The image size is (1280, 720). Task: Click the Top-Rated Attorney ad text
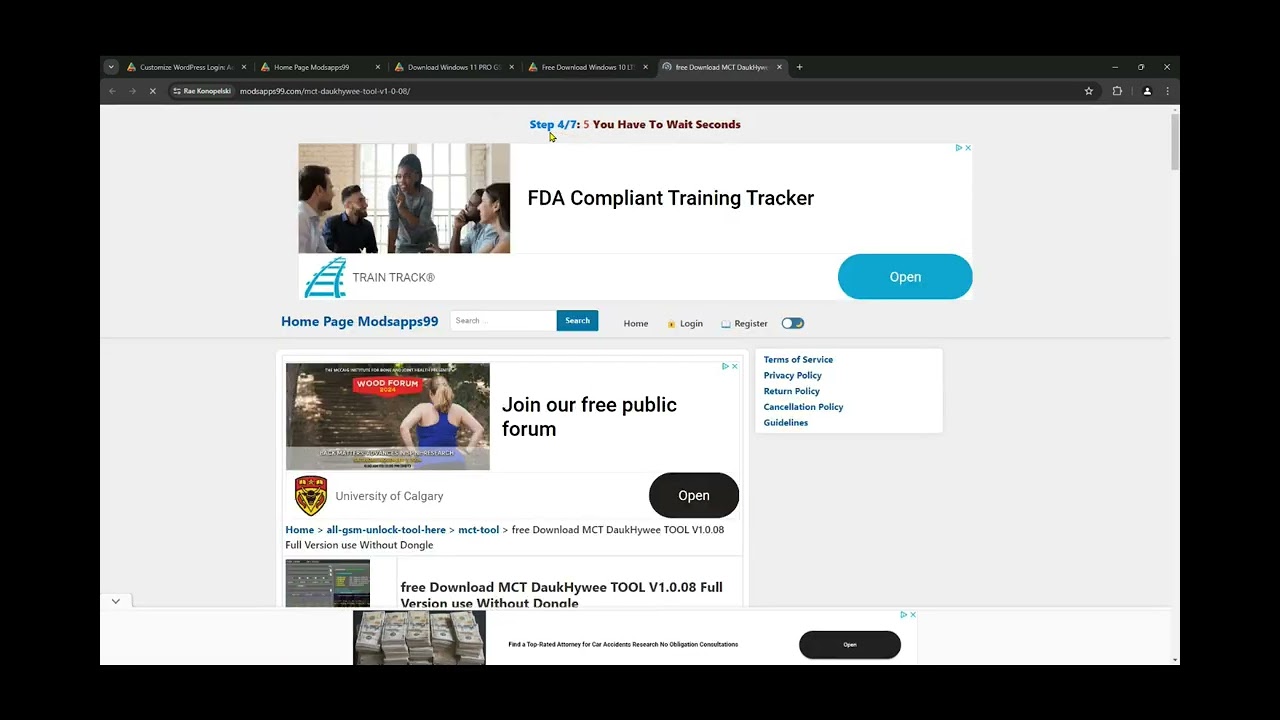[x=623, y=644]
